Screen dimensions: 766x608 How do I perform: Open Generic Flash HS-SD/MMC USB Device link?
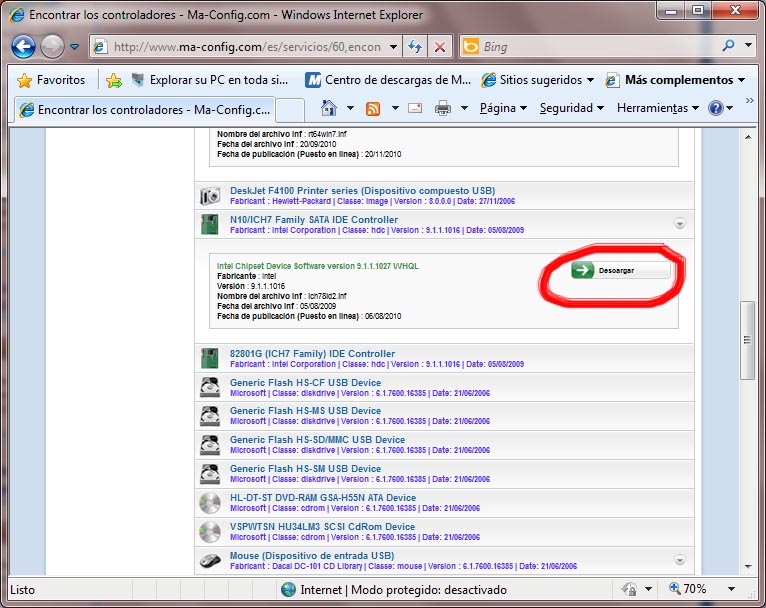tap(317, 440)
